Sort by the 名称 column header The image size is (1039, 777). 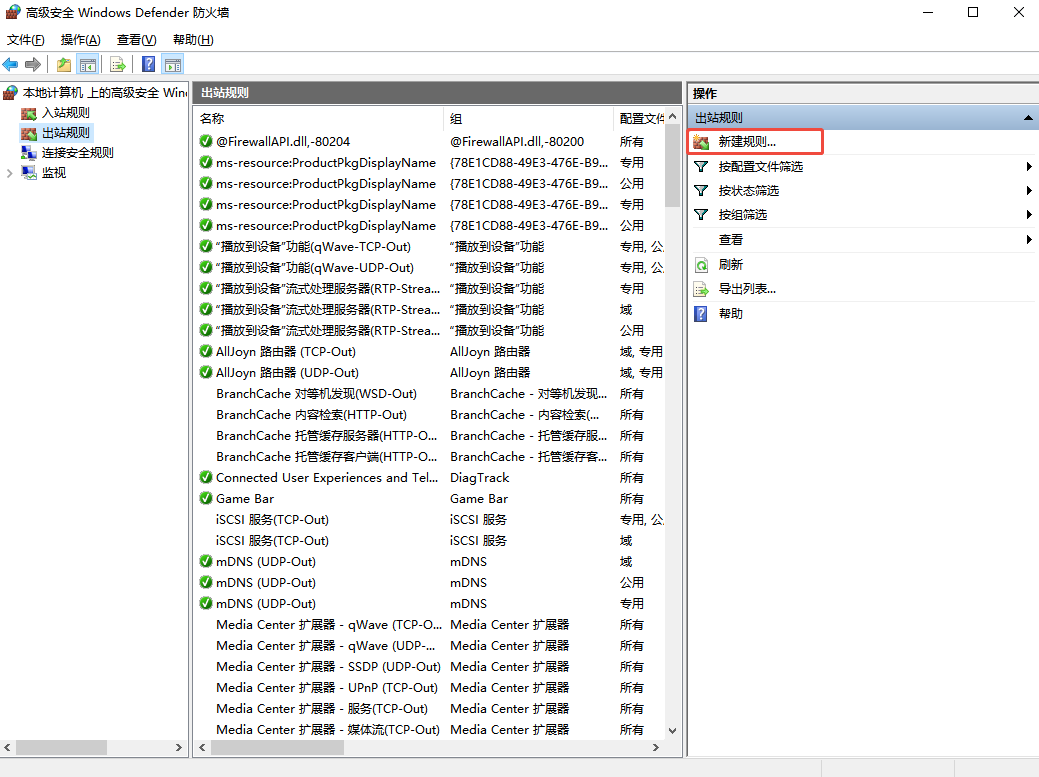(319, 119)
